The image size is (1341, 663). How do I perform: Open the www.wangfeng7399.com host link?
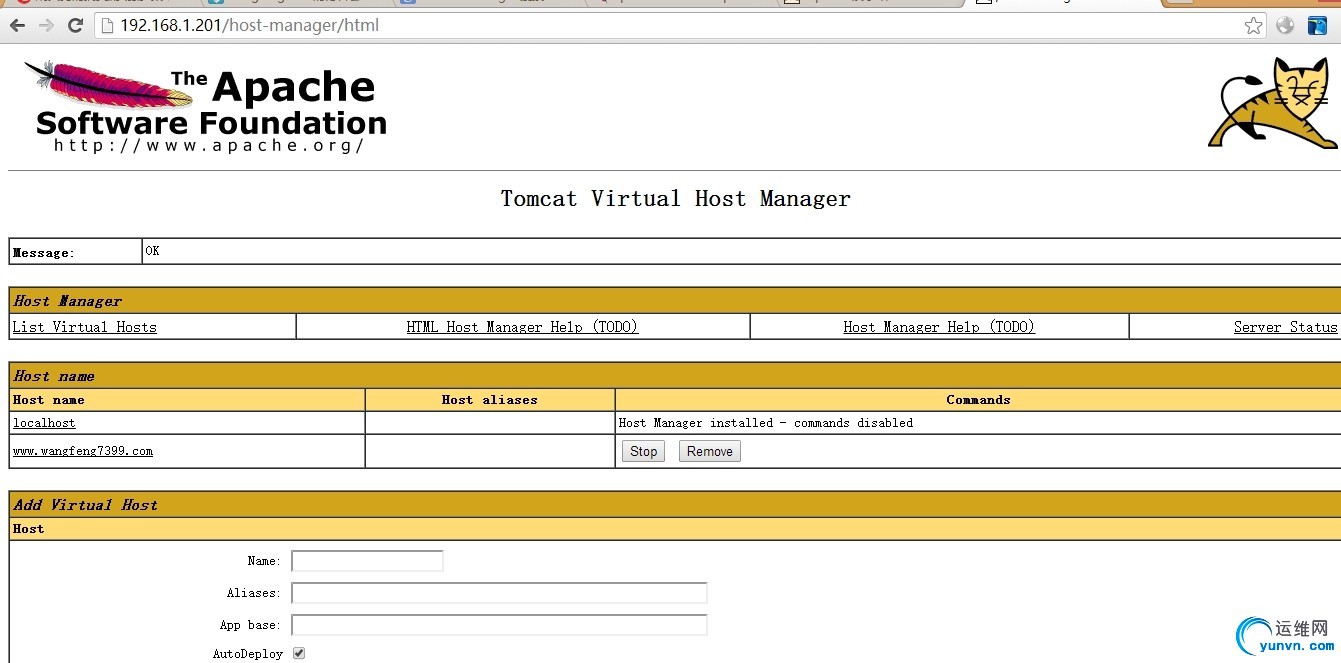tap(83, 451)
